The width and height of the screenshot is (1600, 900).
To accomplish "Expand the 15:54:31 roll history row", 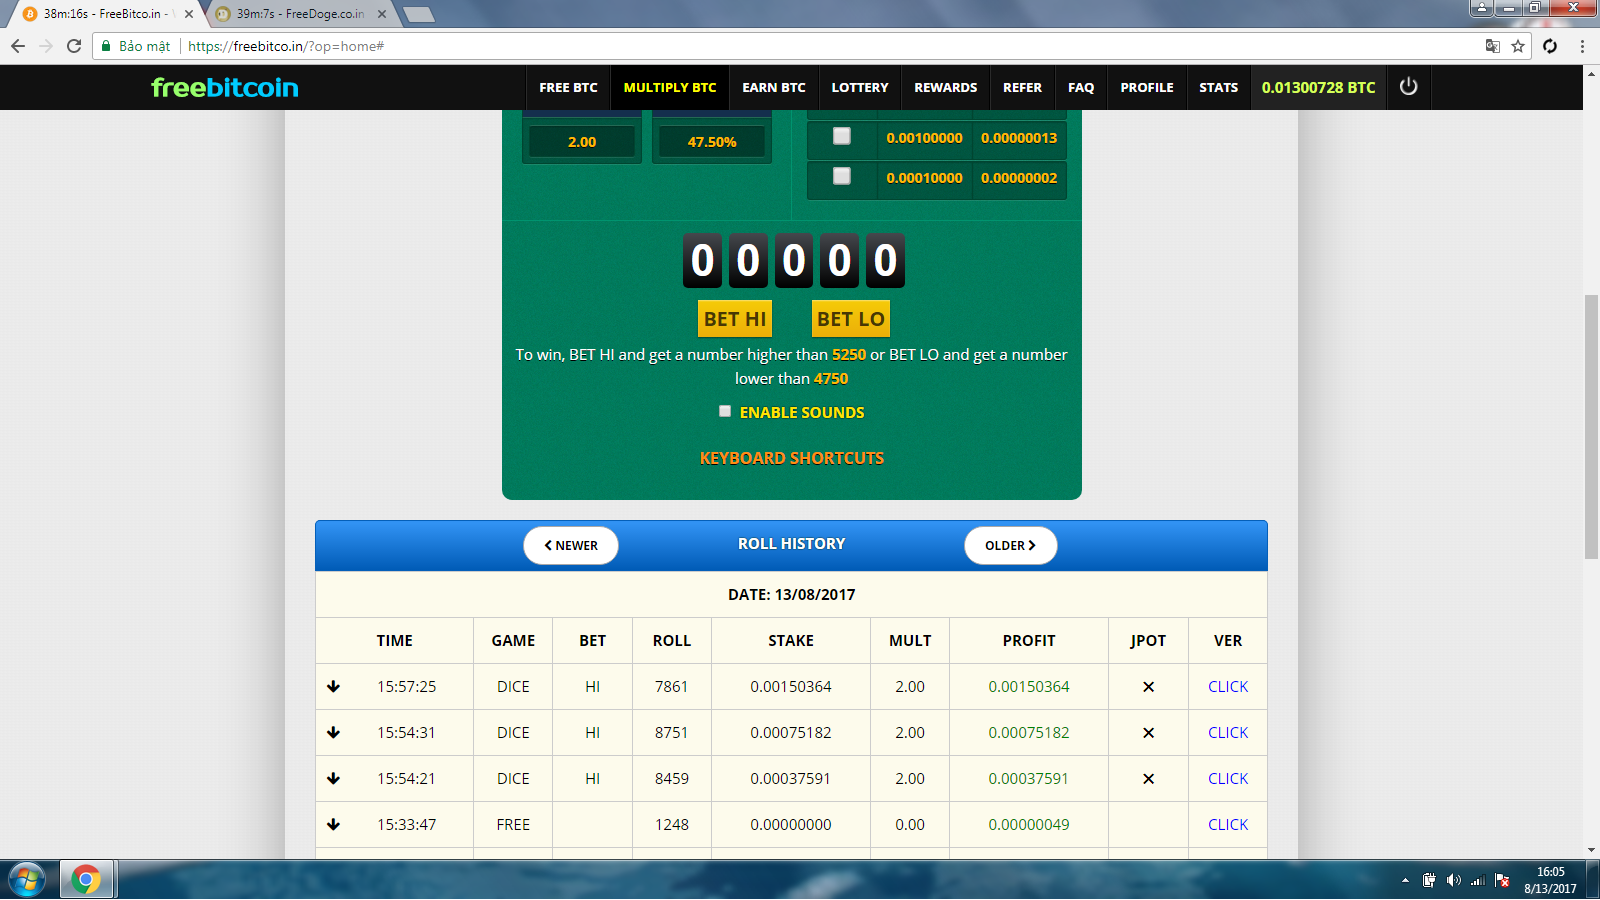I will pyautogui.click(x=334, y=733).
